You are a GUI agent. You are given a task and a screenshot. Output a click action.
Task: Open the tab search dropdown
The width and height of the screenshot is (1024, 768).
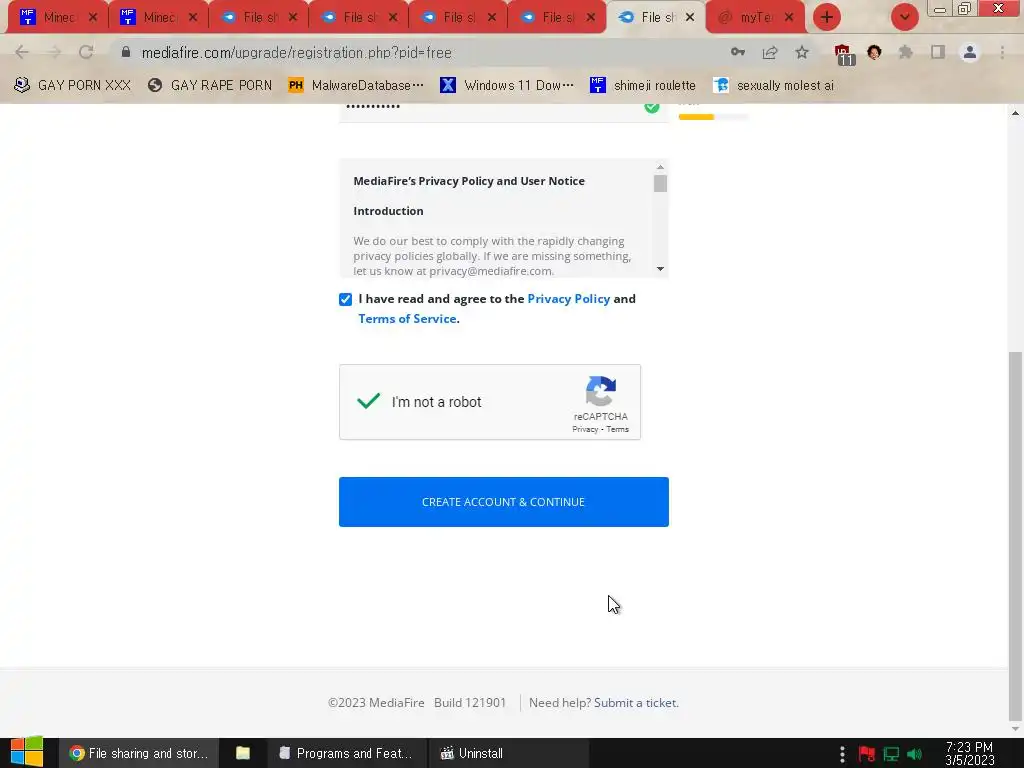pos(904,17)
